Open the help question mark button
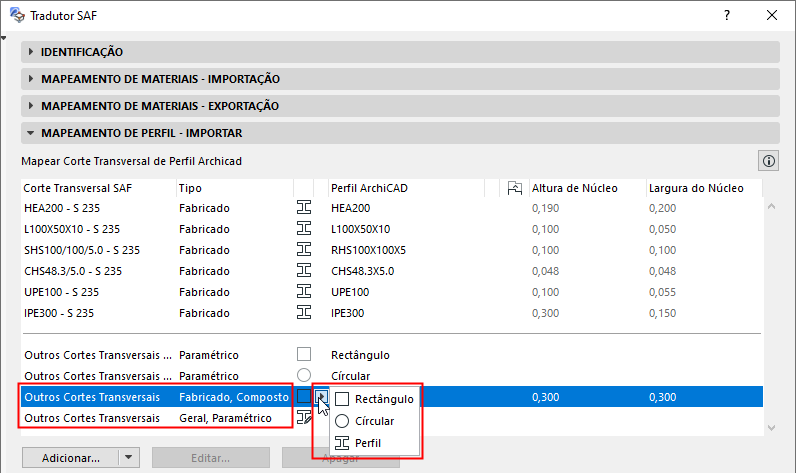This screenshot has width=796, height=473. pyautogui.click(x=726, y=15)
